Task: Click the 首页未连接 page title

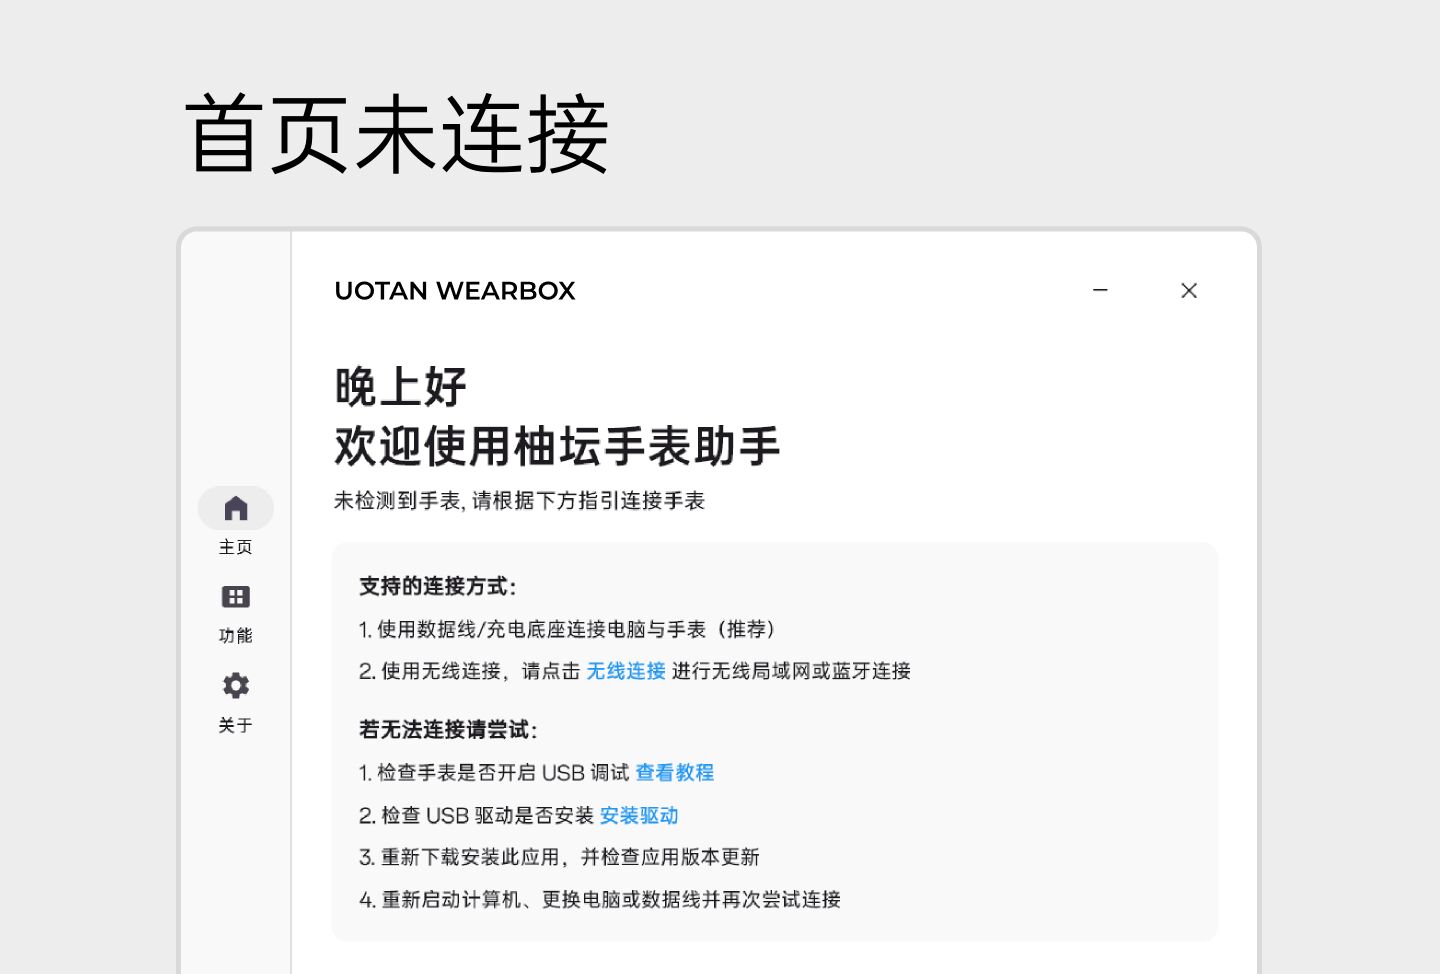Action: 397,134
